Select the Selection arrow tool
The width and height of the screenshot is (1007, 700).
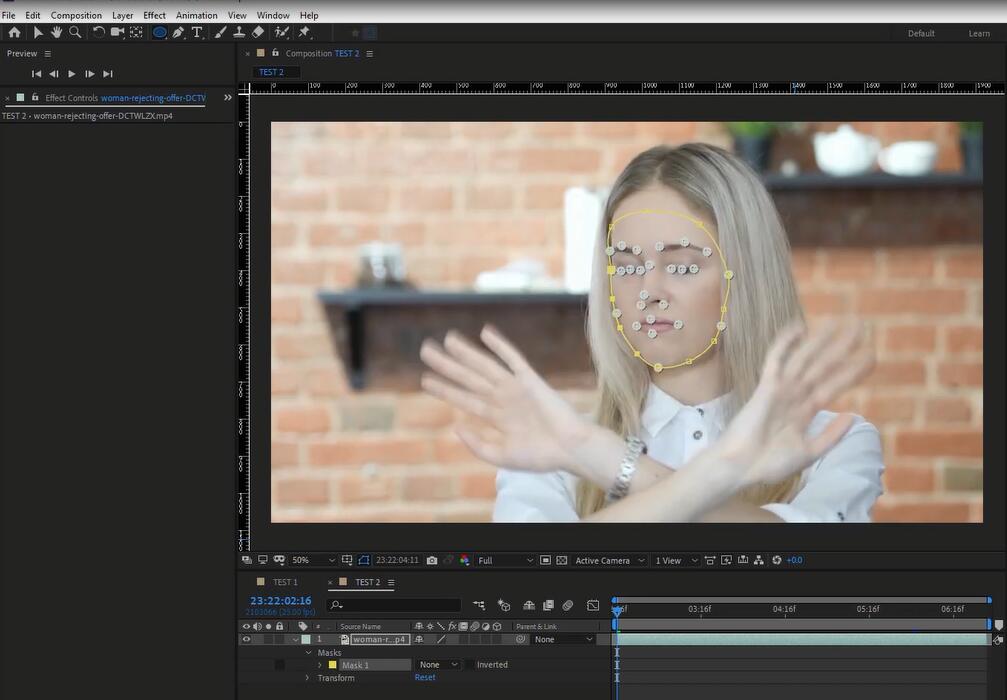[x=38, y=32]
